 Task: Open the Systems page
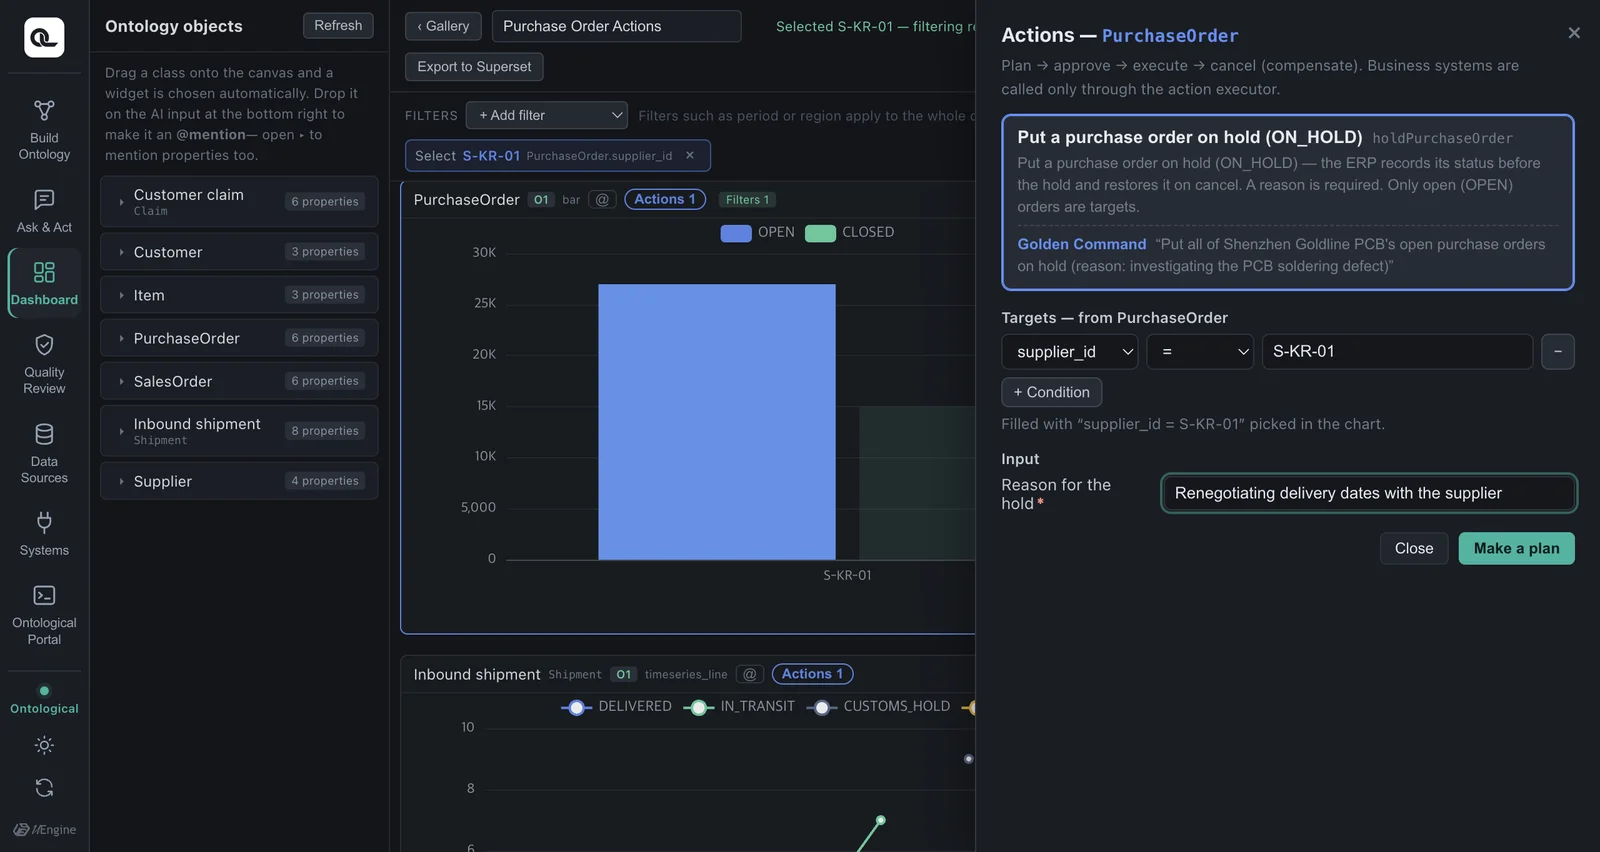click(x=44, y=534)
